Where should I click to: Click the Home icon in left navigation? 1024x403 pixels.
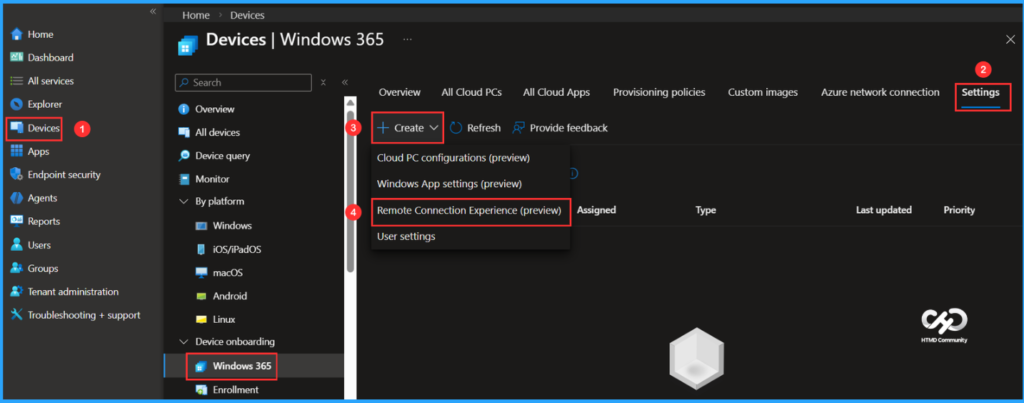pyautogui.click(x=17, y=35)
